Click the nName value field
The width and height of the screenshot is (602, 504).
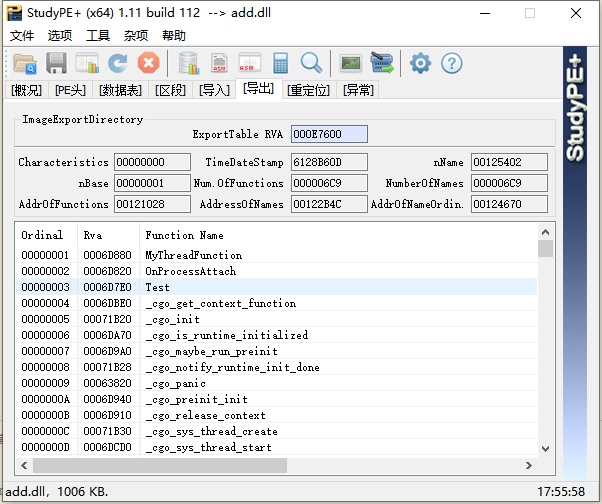[x=509, y=162]
